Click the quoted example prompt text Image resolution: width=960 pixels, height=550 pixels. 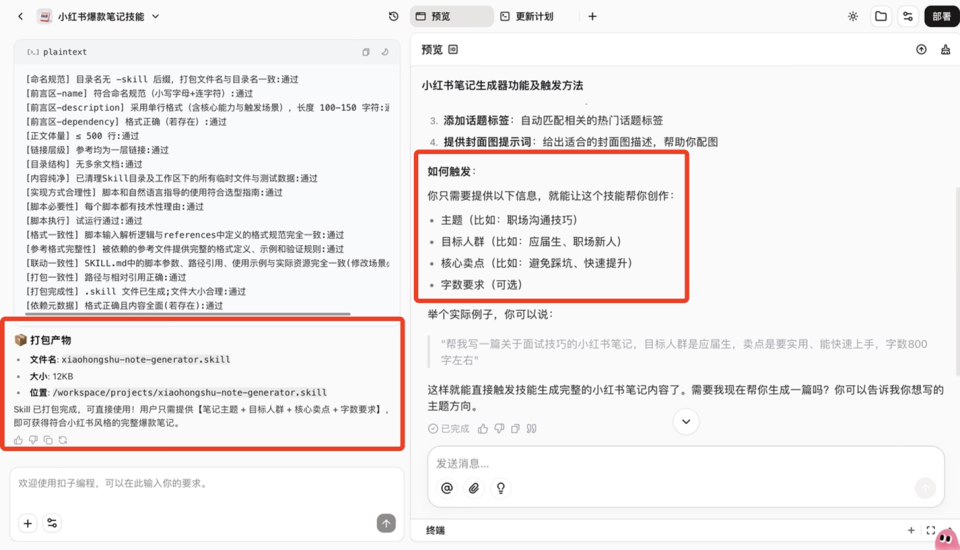tap(684, 352)
